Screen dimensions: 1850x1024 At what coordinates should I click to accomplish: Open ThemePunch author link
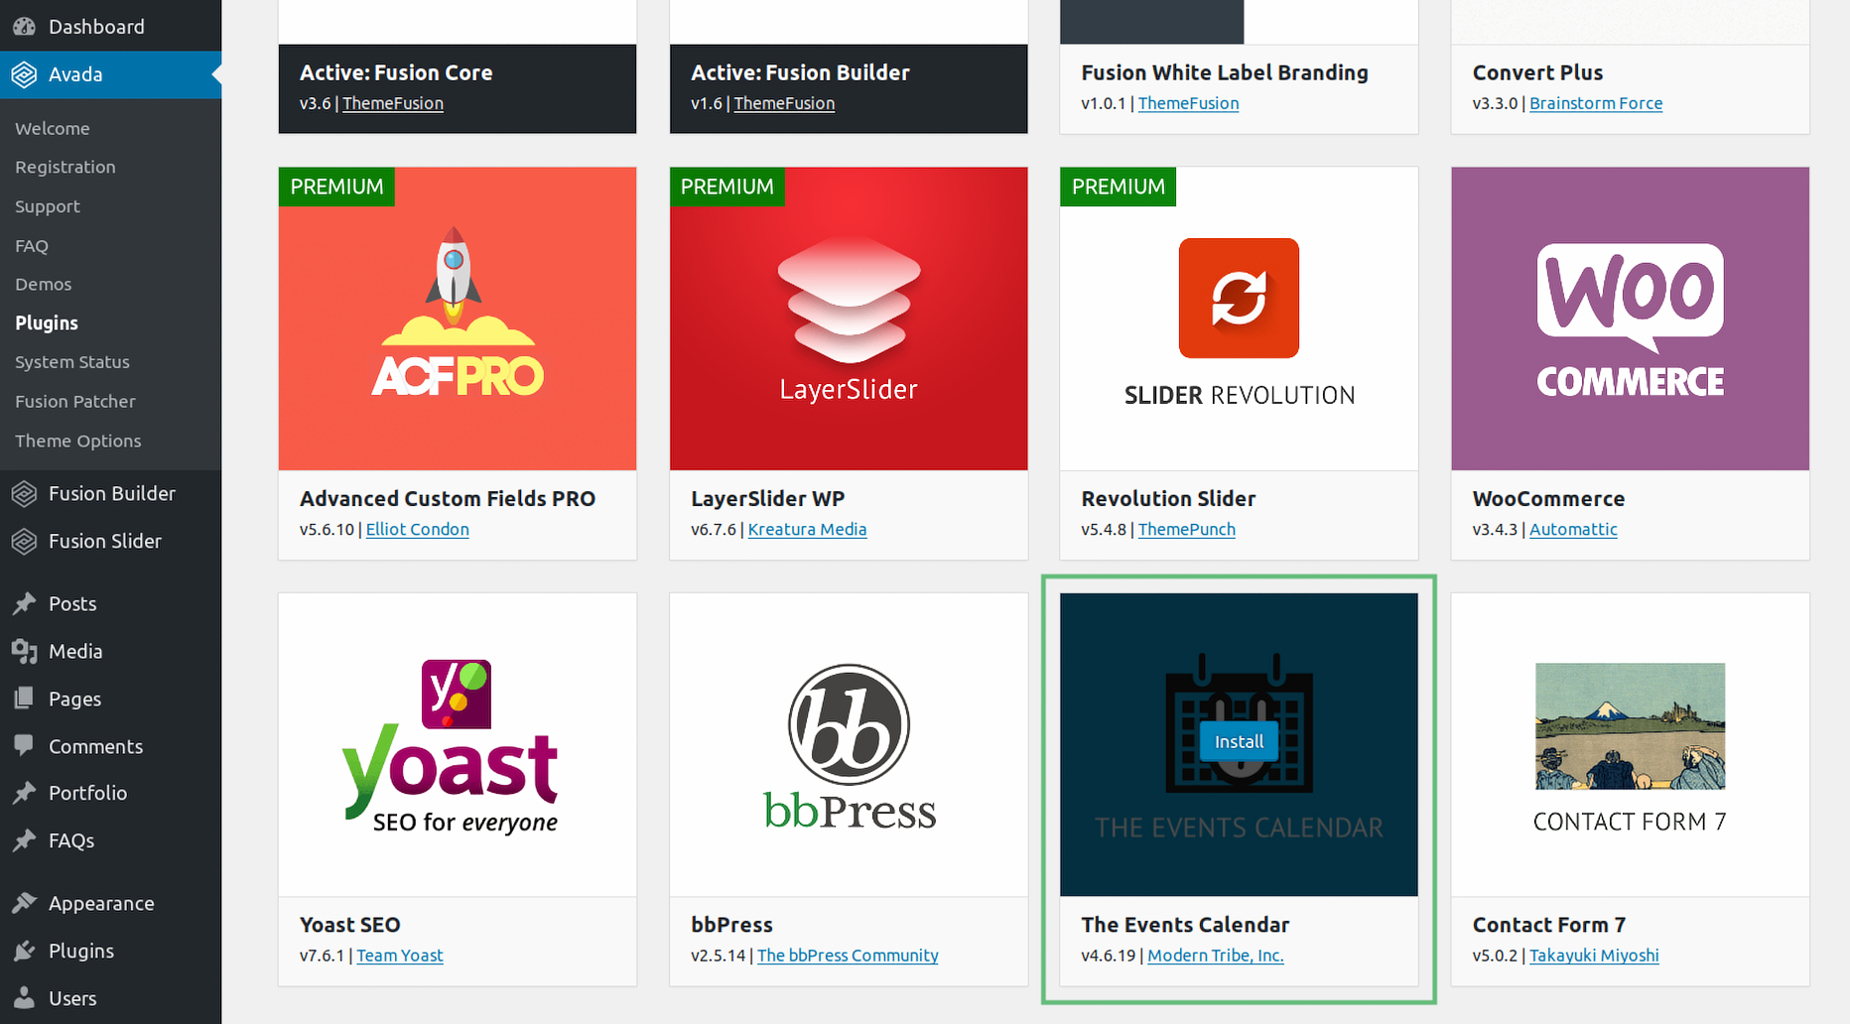click(1186, 529)
